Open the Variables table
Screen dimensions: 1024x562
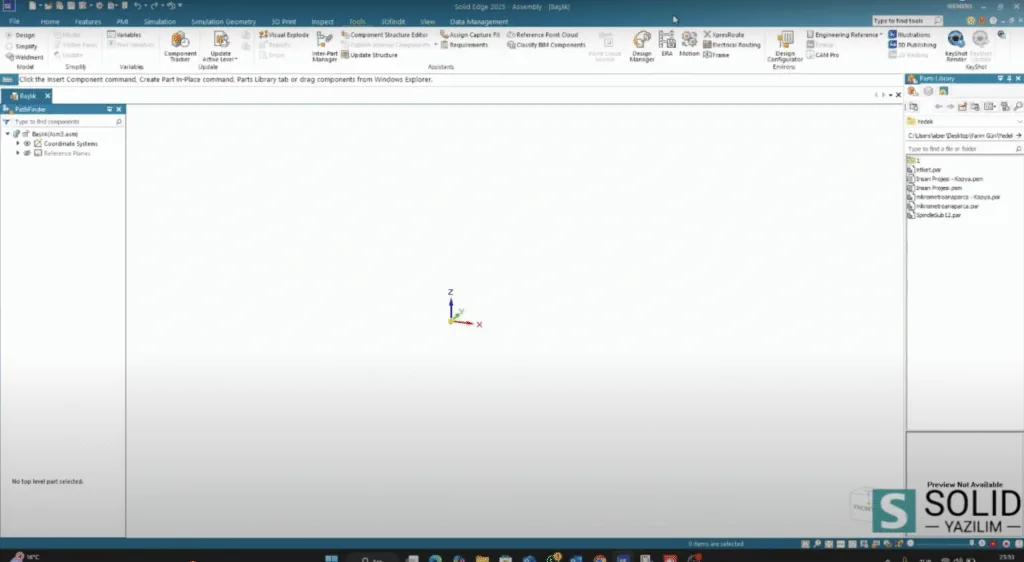[x=124, y=35]
